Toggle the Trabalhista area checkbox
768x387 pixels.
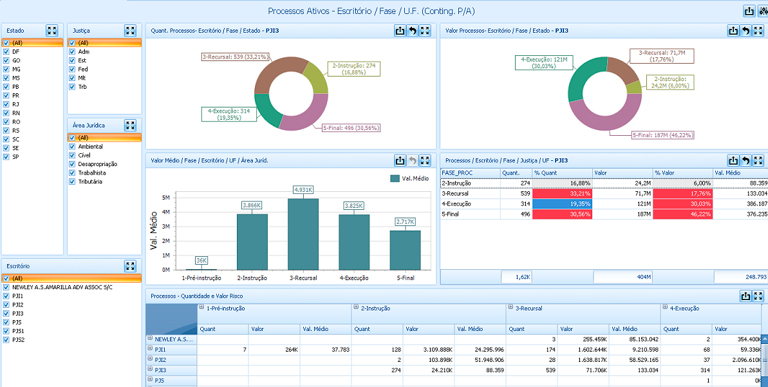point(72,173)
